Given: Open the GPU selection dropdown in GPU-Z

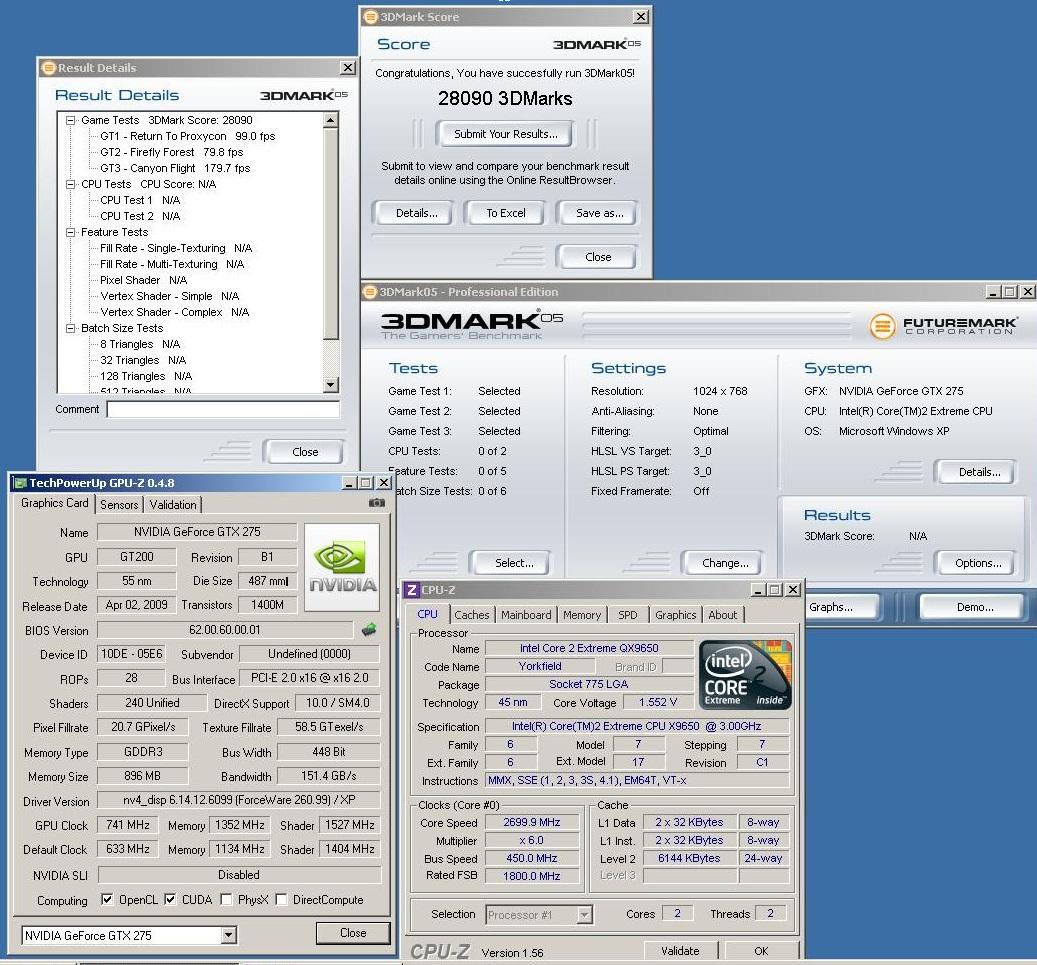Looking at the screenshot, I should point(229,935).
